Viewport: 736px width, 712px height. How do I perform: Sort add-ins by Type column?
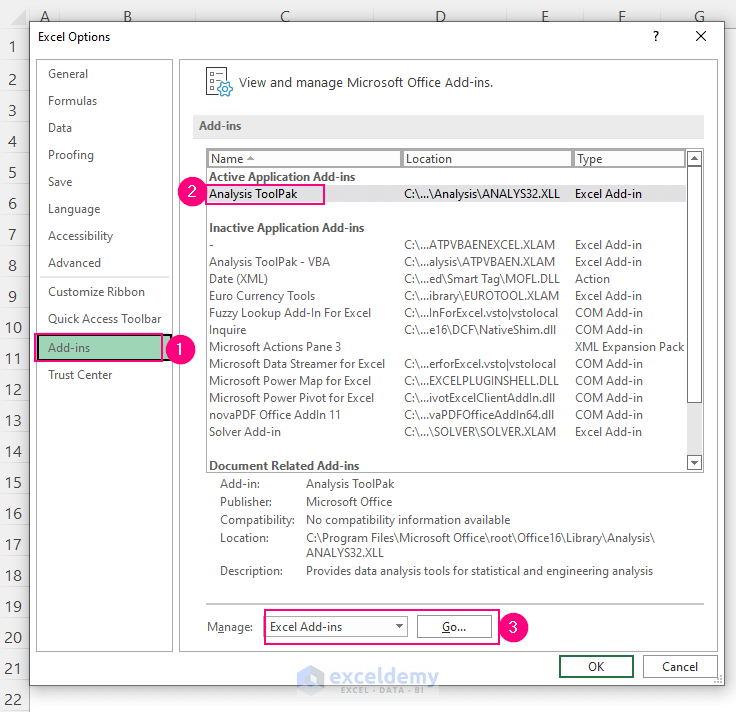click(629, 159)
